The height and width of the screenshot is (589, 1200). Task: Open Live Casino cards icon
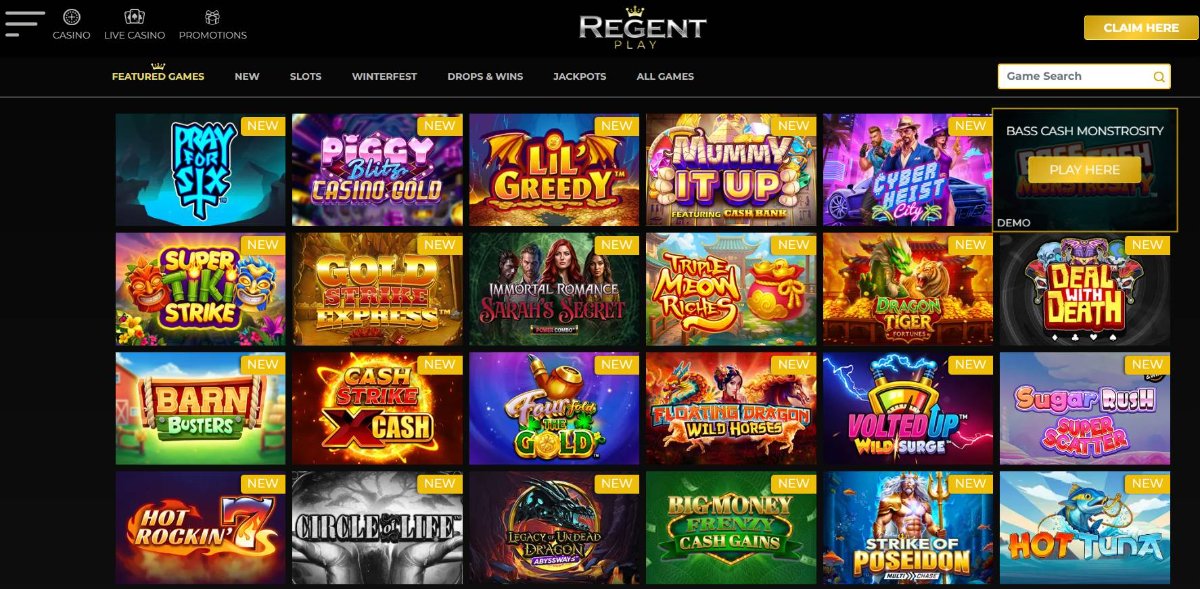tap(134, 17)
